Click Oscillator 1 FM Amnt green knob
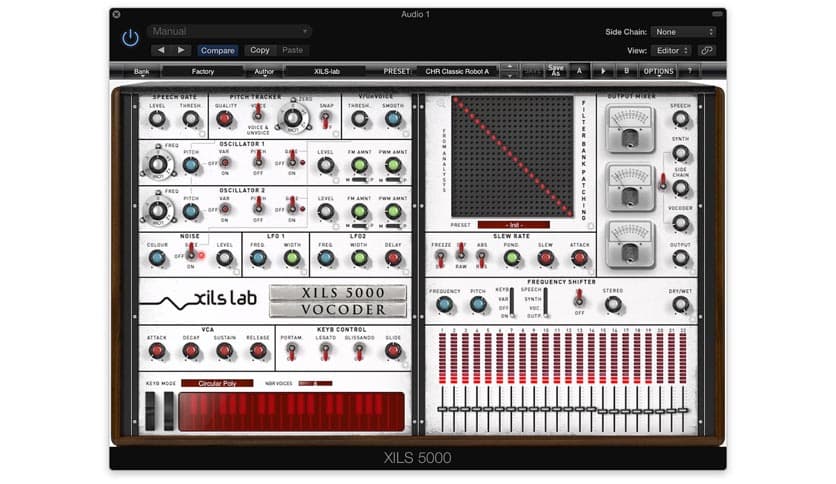The height and width of the screenshot is (484, 836). tap(359, 165)
